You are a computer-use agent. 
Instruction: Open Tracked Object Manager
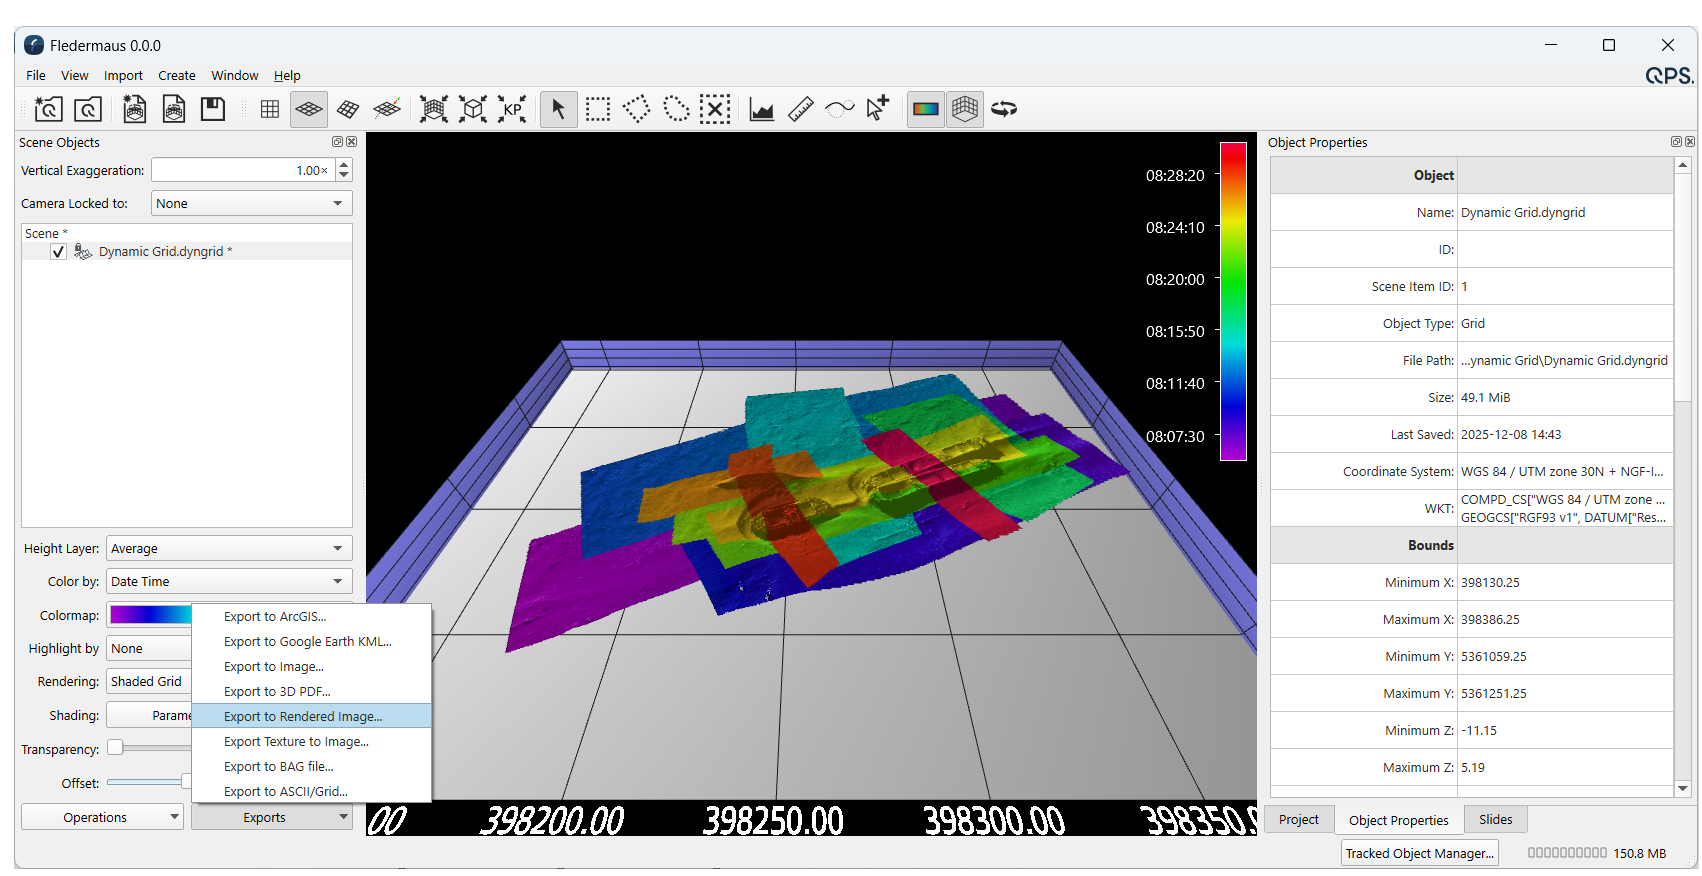click(x=1419, y=853)
